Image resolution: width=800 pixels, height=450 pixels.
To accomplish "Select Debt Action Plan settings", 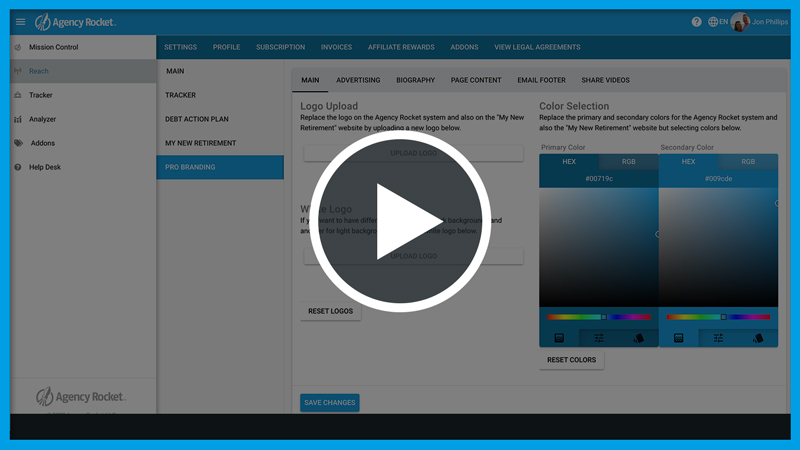I will (x=220, y=119).
